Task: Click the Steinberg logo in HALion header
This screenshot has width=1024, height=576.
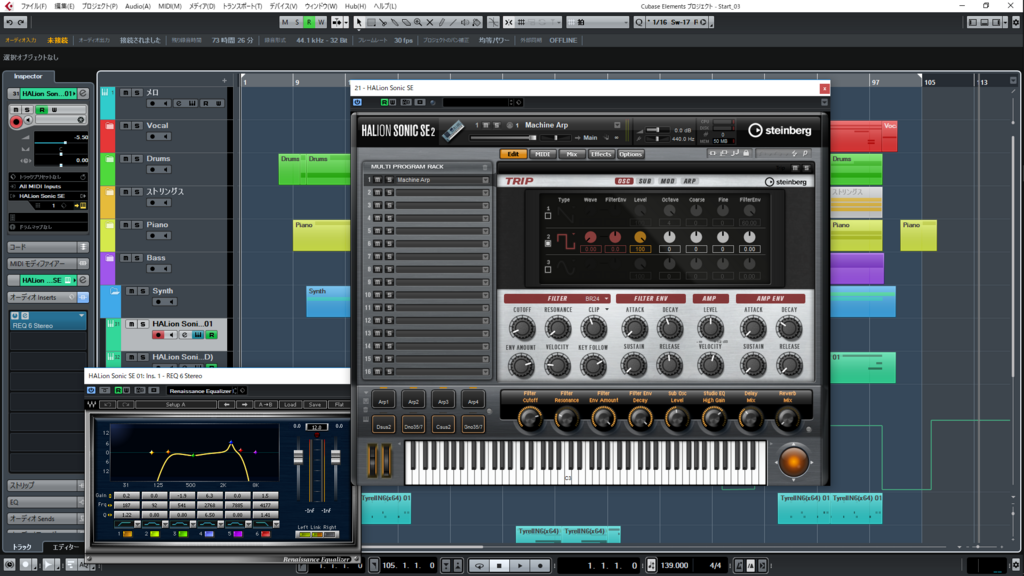Action: (780, 130)
